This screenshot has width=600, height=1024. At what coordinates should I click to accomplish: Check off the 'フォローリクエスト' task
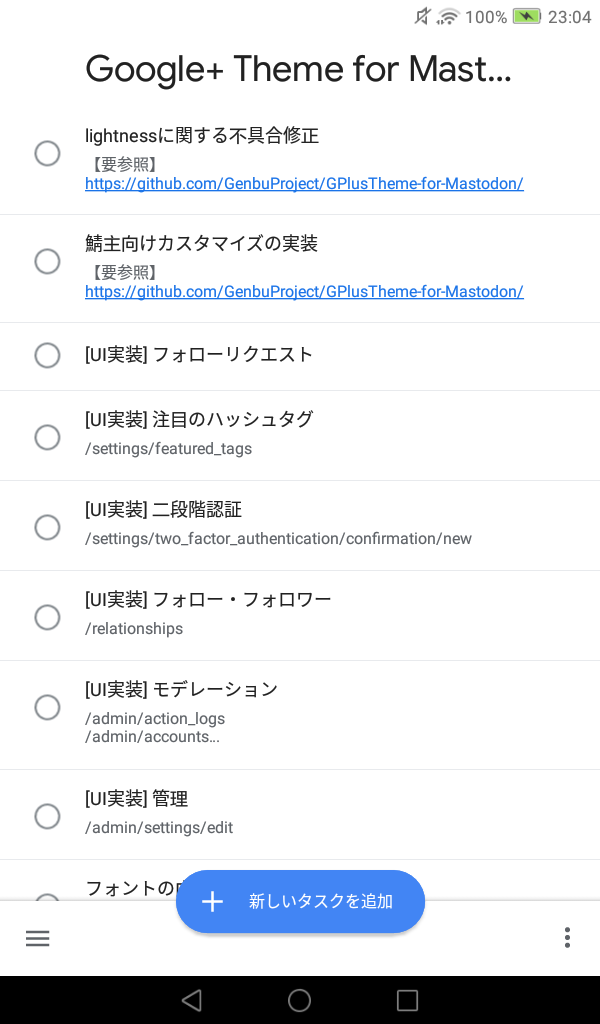click(47, 355)
